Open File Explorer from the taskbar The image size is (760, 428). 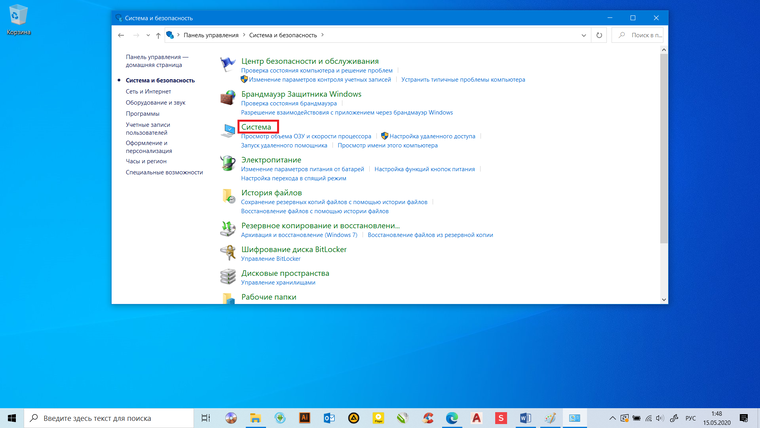(x=255, y=418)
